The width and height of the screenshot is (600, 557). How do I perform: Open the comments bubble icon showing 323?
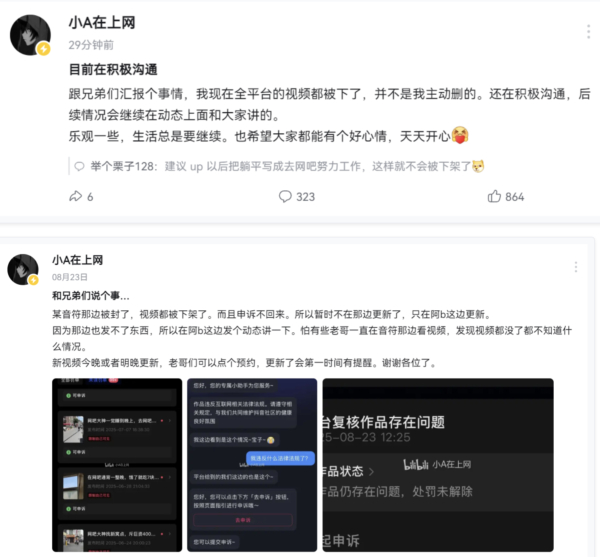click(x=285, y=196)
